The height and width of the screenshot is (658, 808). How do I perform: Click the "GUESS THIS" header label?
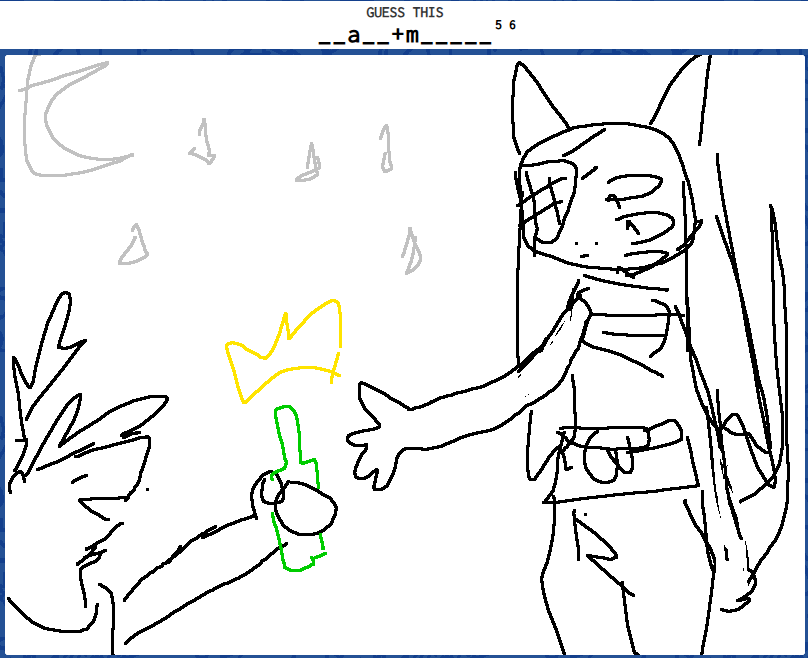[404, 12]
